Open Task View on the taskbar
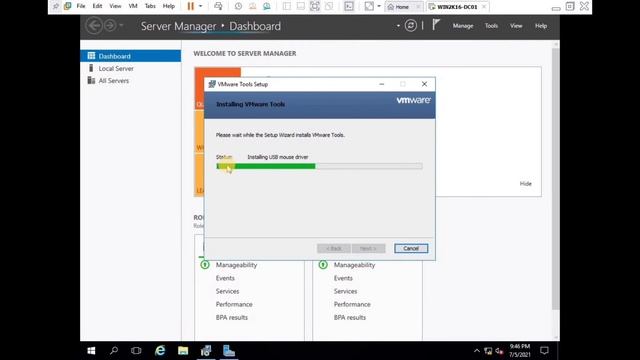This screenshot has height=360, width=640. coord(136,351)
